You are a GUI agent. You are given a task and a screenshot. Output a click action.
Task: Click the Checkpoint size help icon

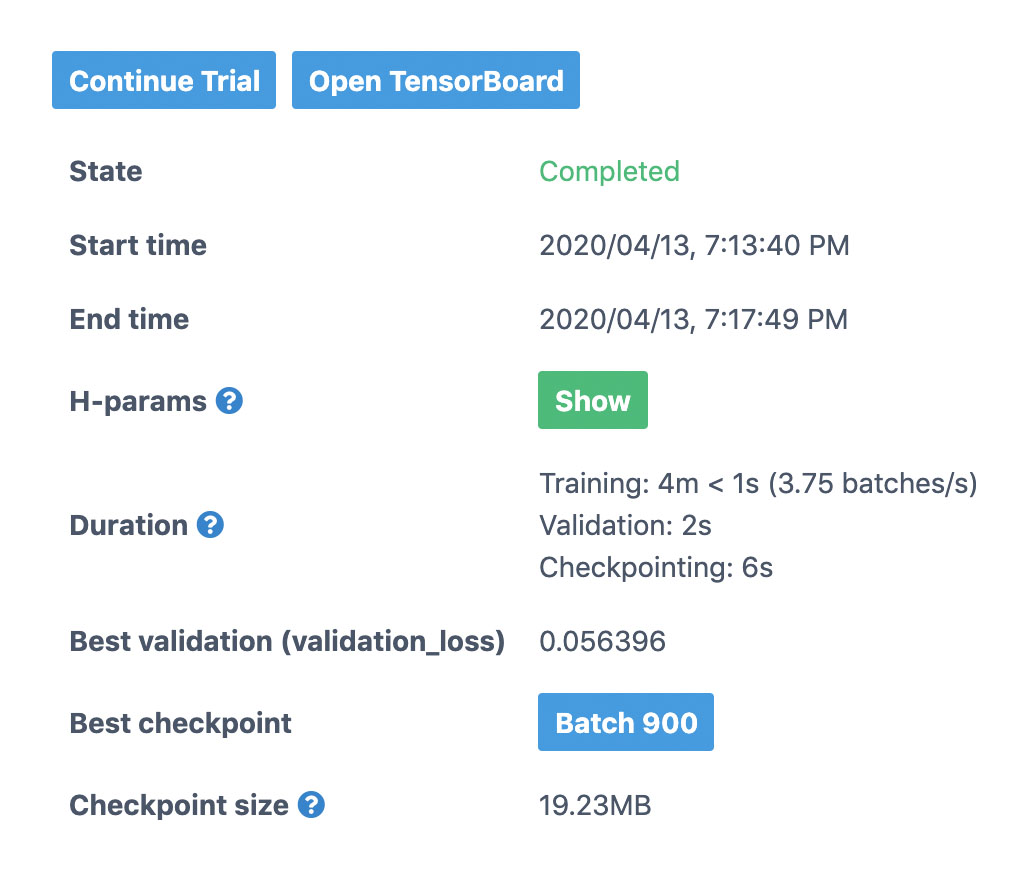tap(311, 805)
